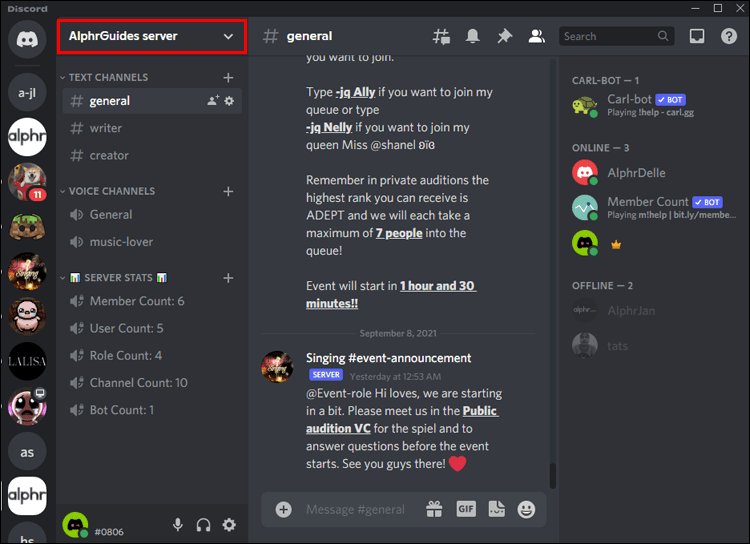
Task: Open the crowned server owner profile
Action: (655, 243)
